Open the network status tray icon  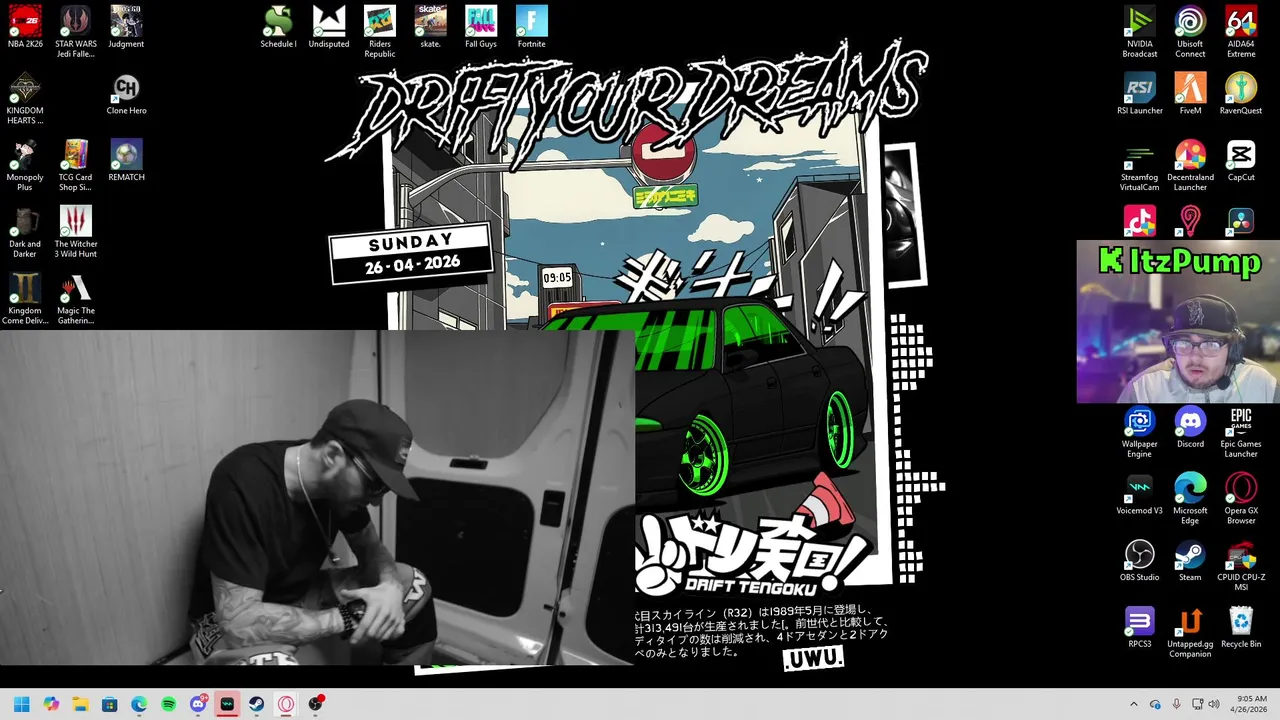point(1197,704)
